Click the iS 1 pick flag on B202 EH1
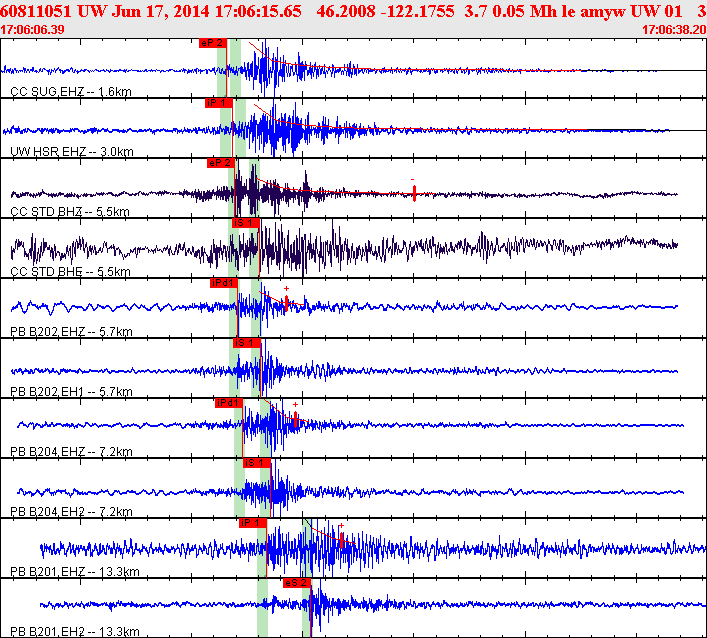The width and height of the screenshot is (707, 638). pyautogui.click(x=247, y=343)
